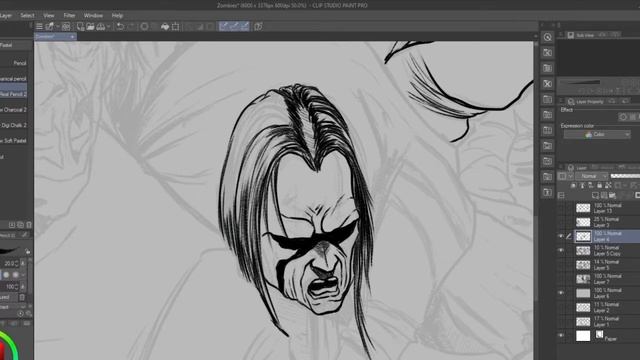Click the Save folder icon in command bar

(x=90, y=27)
